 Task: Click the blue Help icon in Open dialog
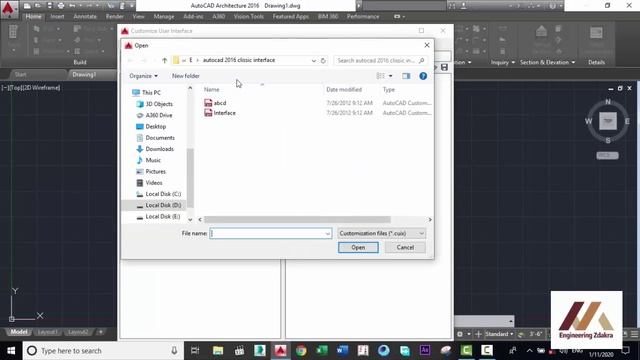coord(423,76)
